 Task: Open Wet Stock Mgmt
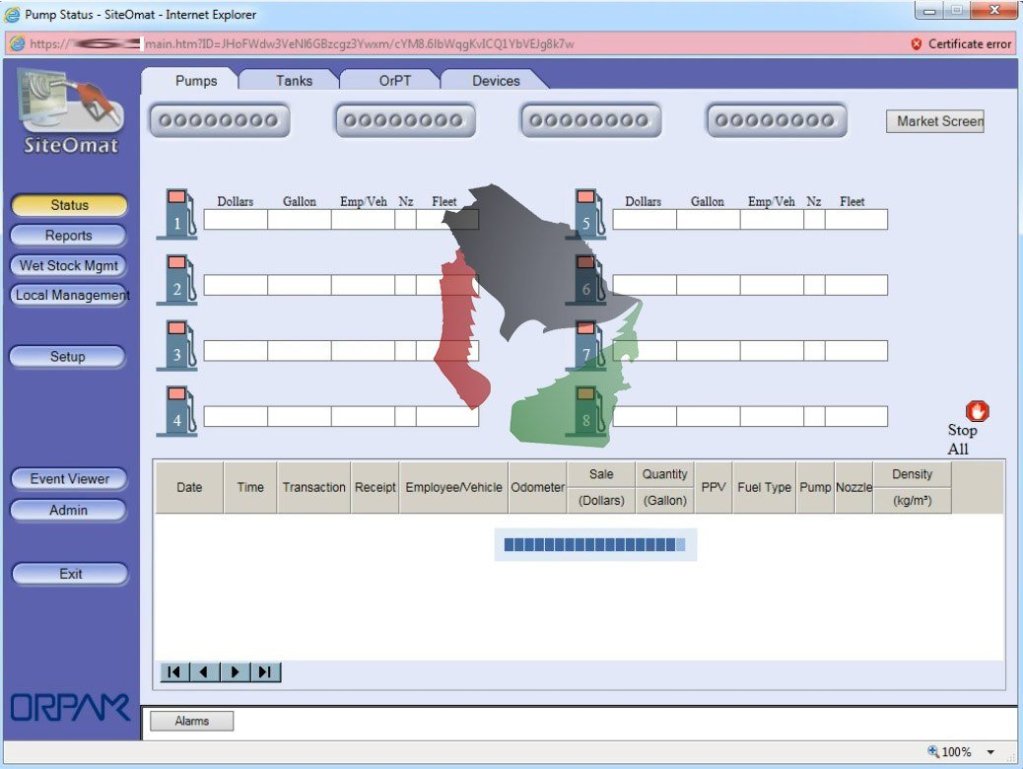[x=68, y=265]
